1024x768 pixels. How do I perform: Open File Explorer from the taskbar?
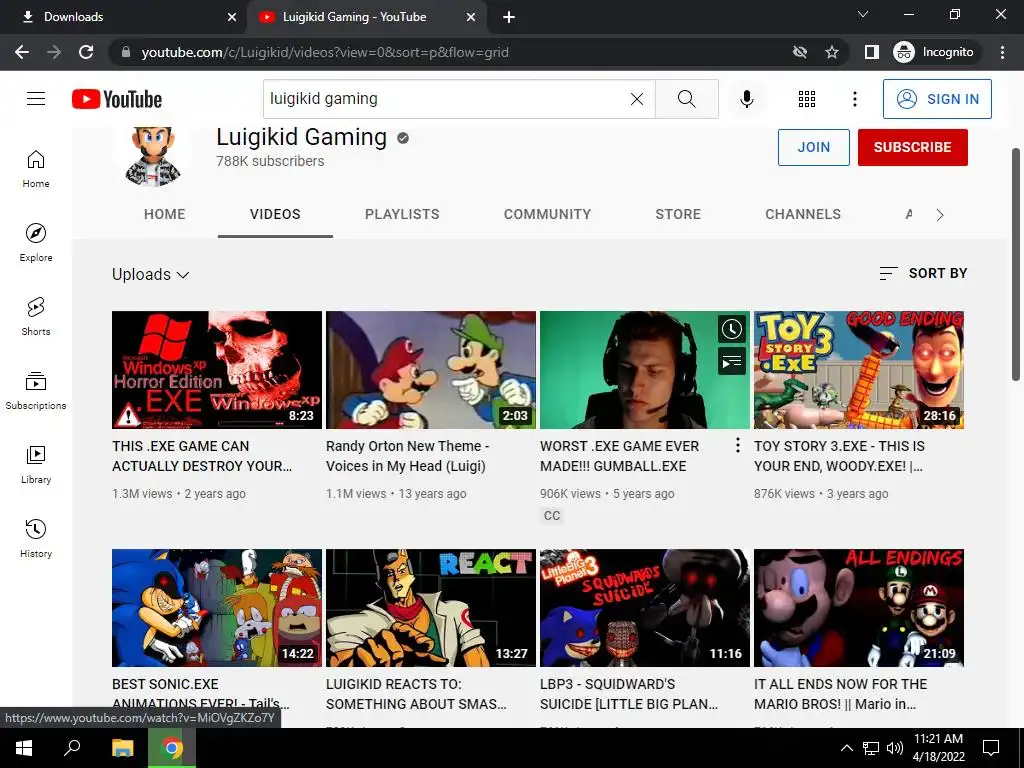coord(122,748)
